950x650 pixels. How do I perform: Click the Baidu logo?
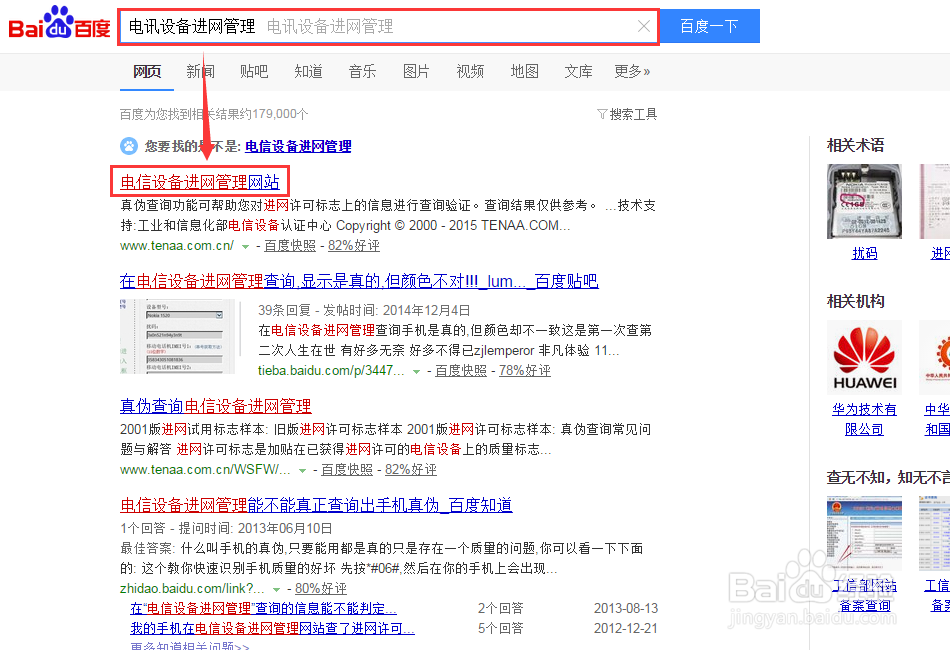[x=59, y=24]
